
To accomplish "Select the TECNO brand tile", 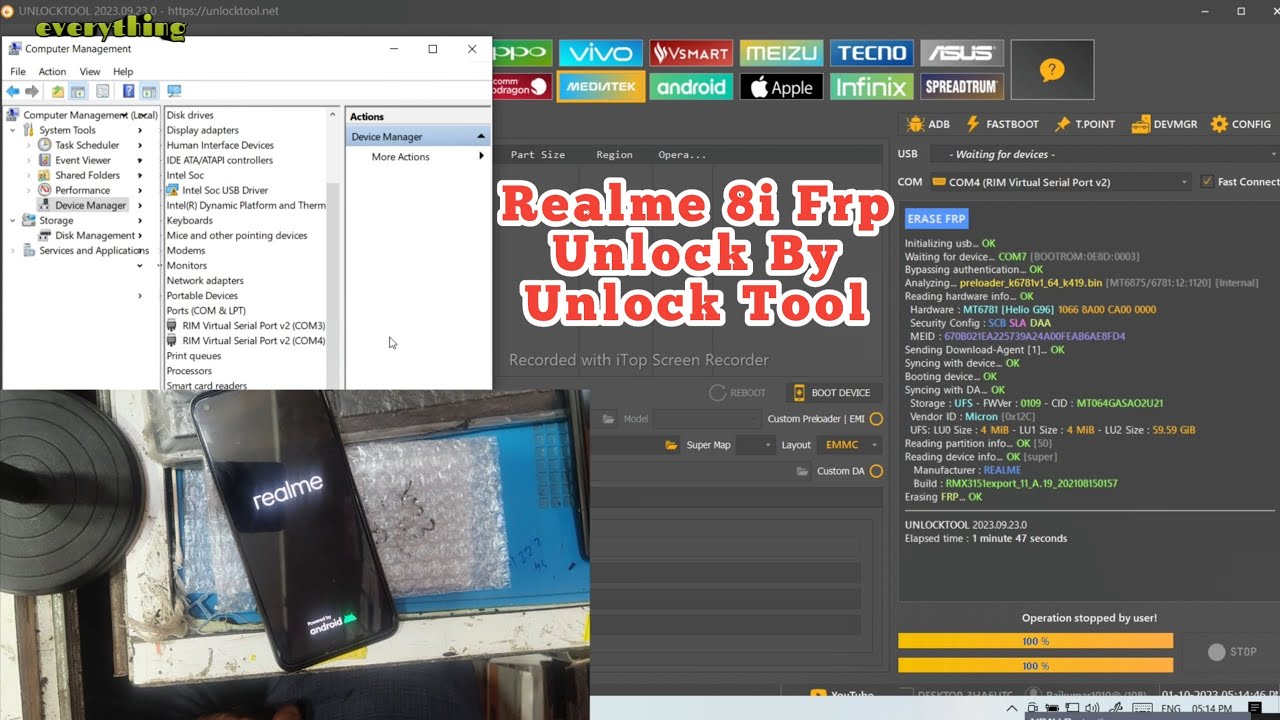I will [x=872, y=53].
